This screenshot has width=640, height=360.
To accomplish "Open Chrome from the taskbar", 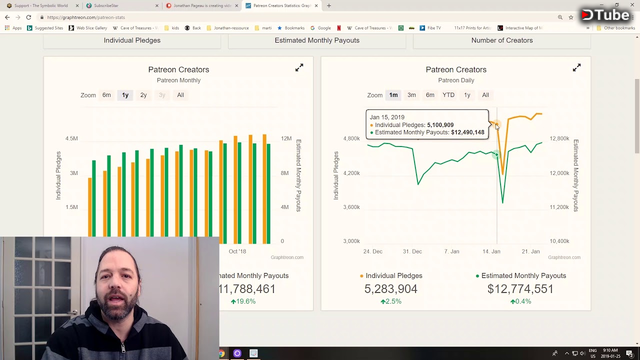I will (222, 353).
